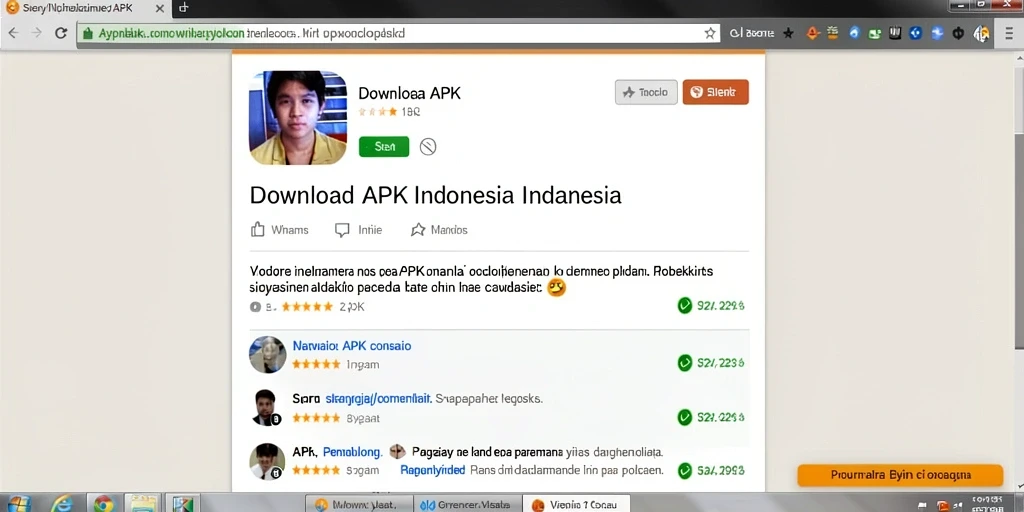This screenshot has width=1024, height=512.
Task: Click the black square extension icon with white stripes
Action: tap(895, 33)
